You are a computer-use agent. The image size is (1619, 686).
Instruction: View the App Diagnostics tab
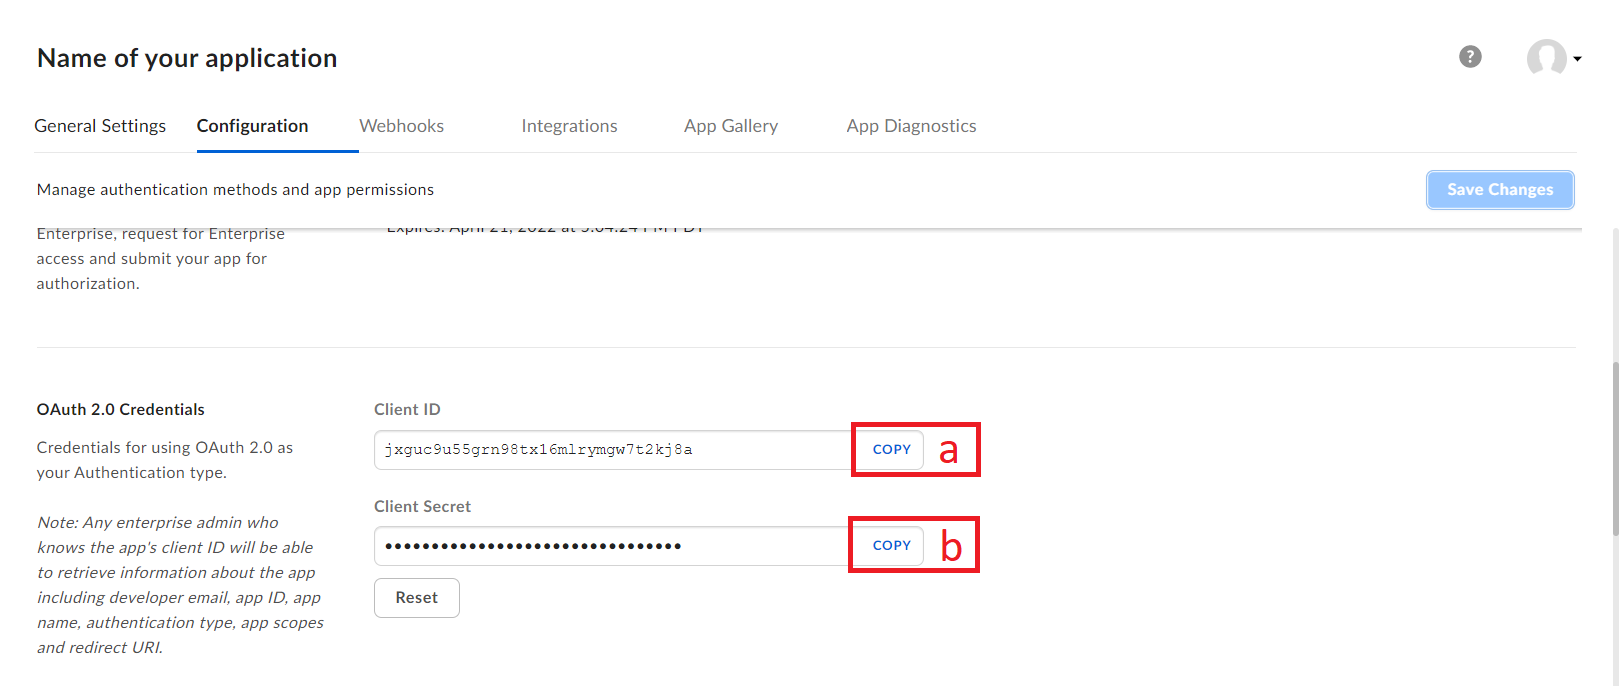(x=911, y=126)
